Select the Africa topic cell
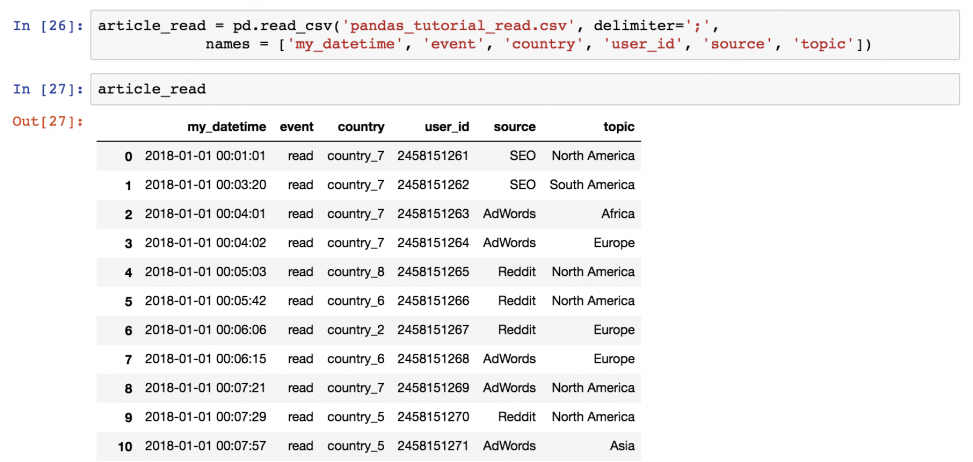This screenshot has width=973, height=462. coord(617,214)
